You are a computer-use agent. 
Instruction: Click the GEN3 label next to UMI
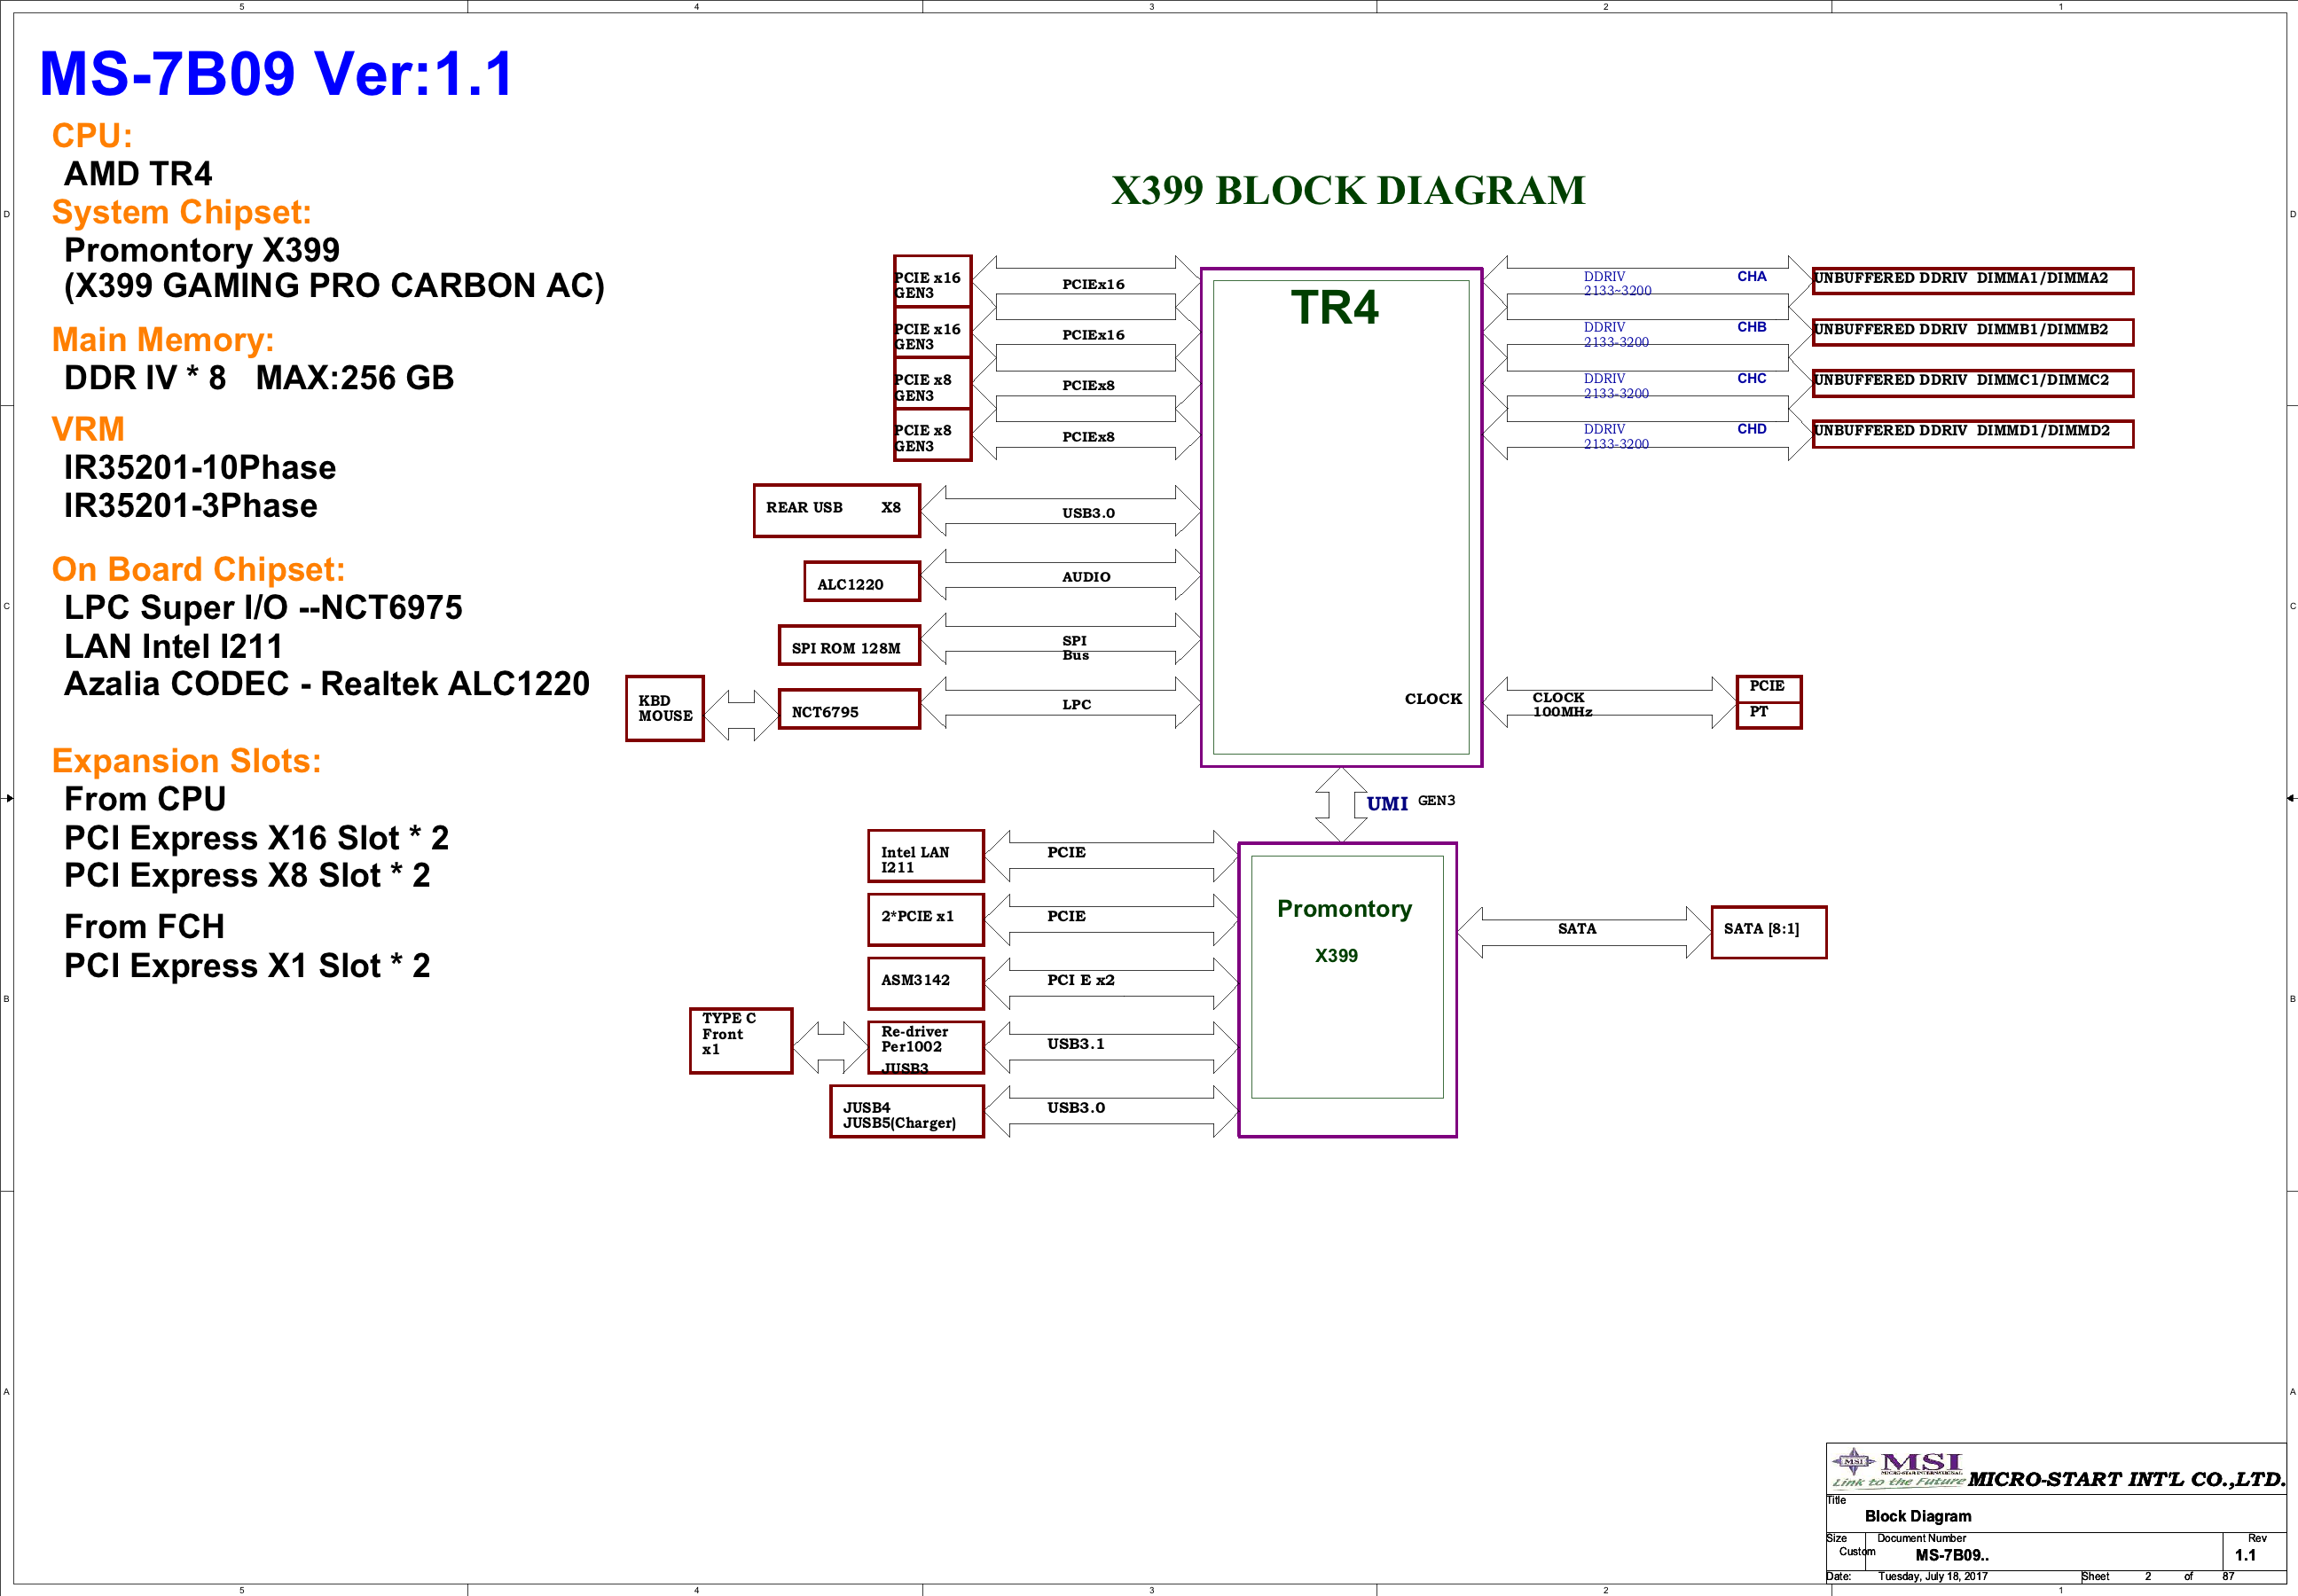pyautogui.click(x=1436, y=800)
